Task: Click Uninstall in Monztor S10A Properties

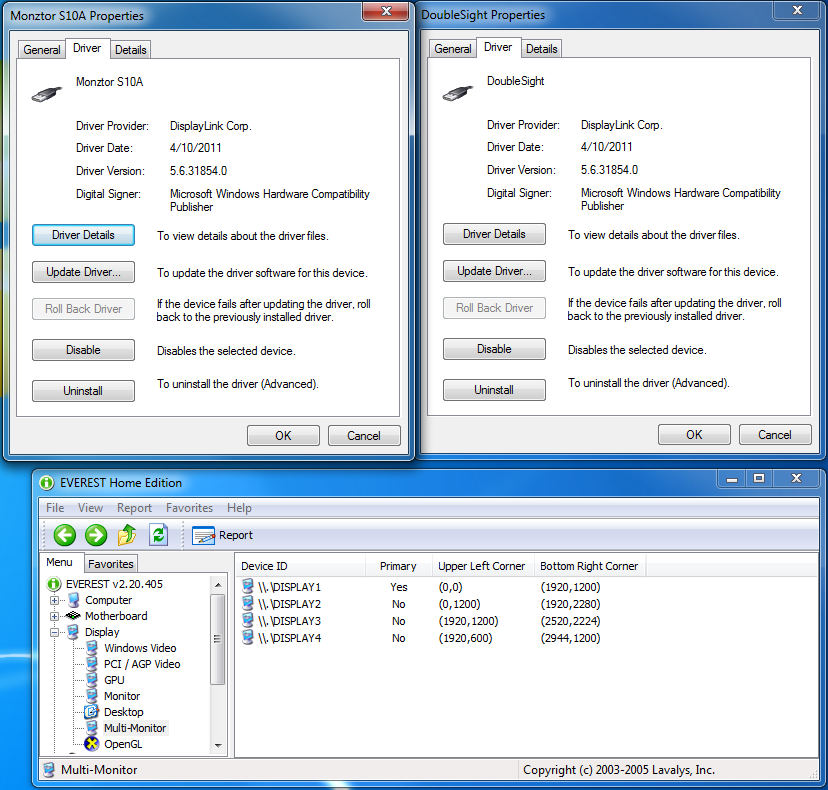Action: (x=83, y=391)
